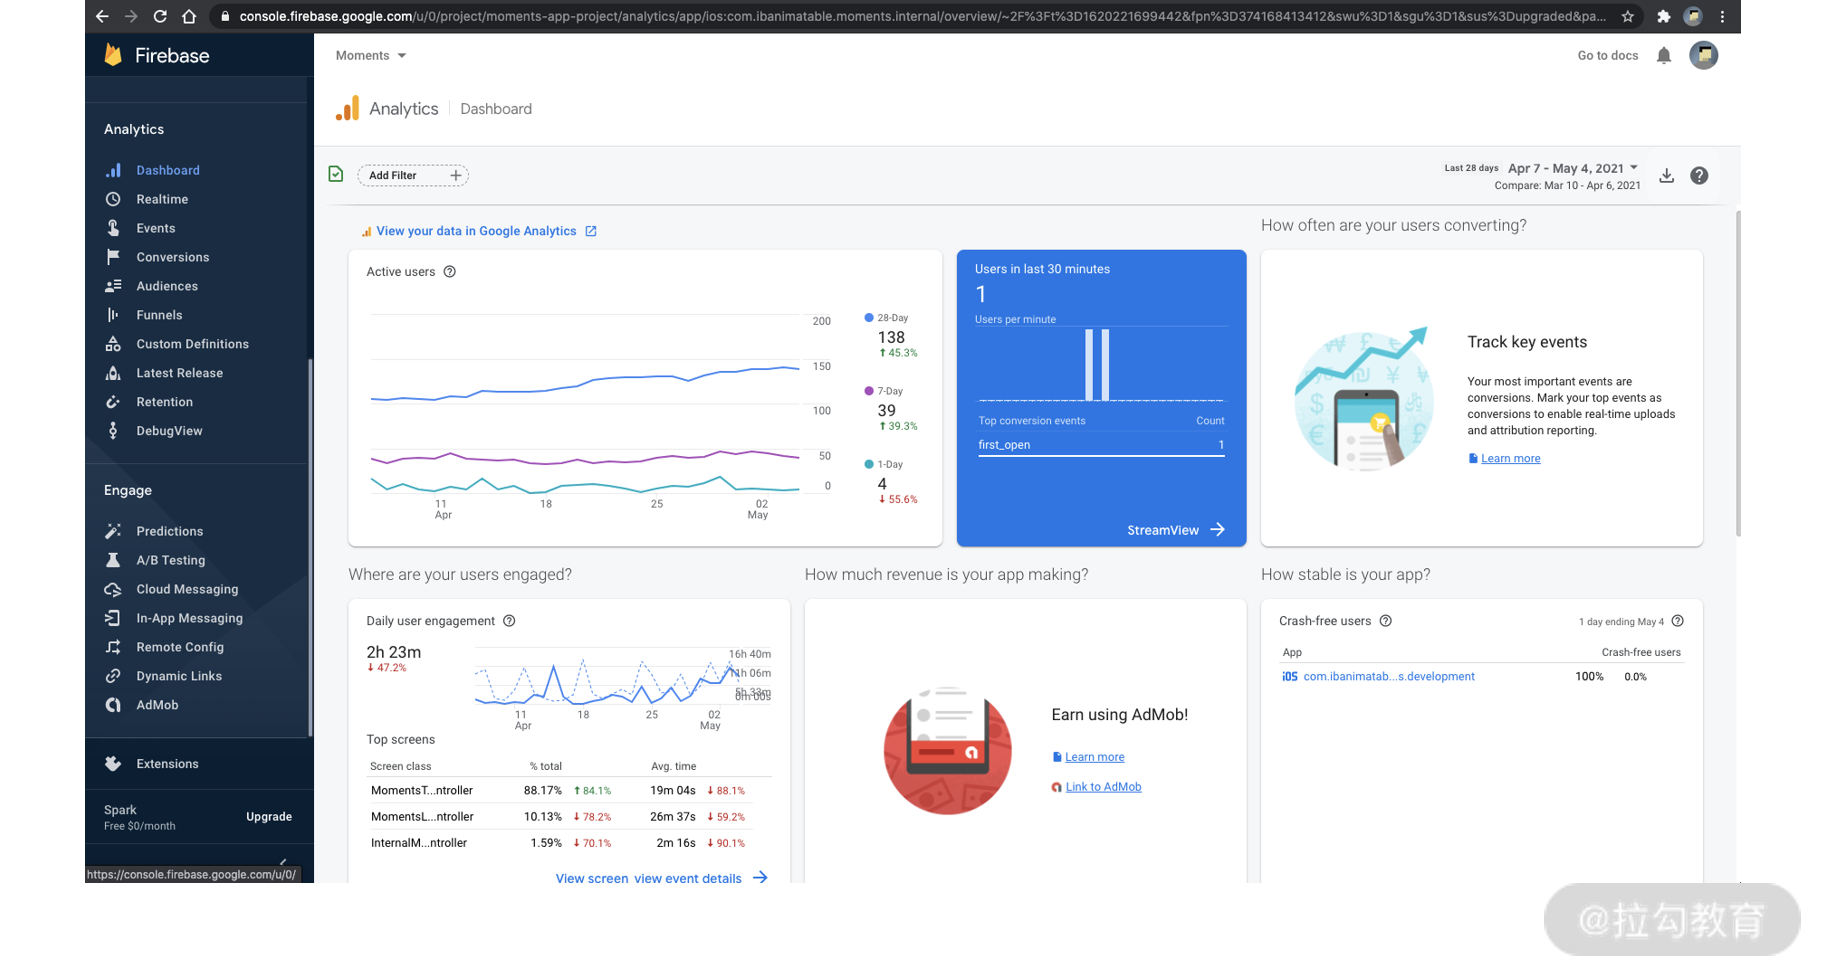Open Predictions magic wand icon

point(113,531)
